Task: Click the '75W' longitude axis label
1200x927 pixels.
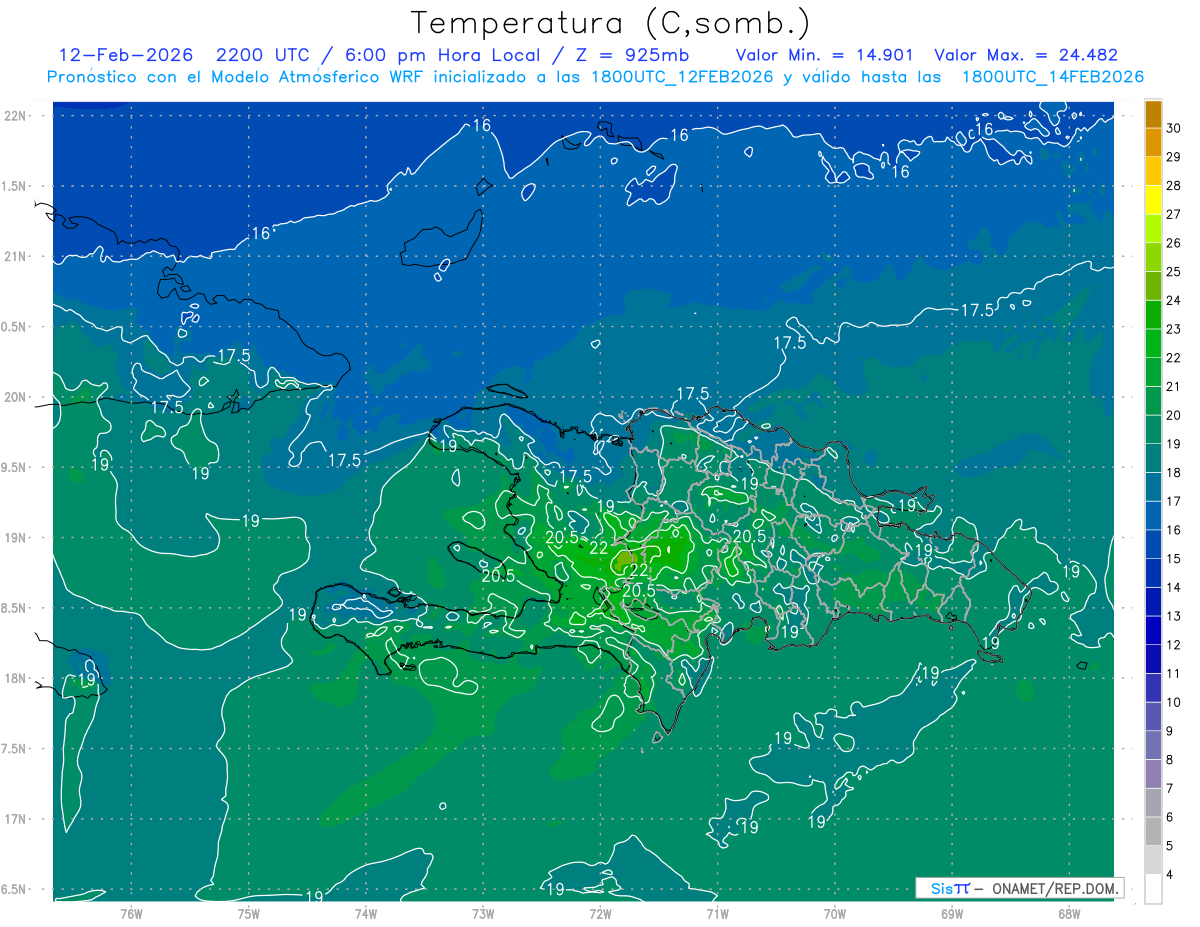Action: (248, 913)
